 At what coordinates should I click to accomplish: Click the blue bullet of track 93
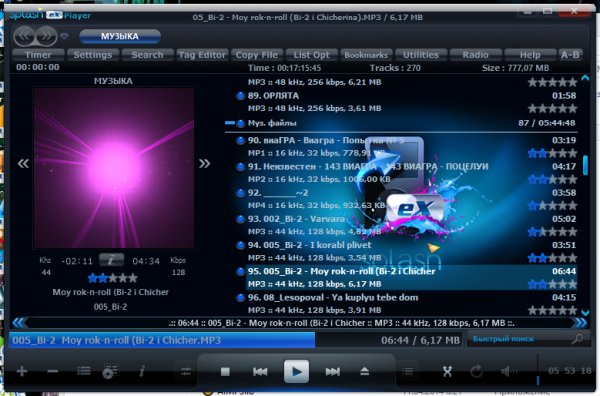(x=240, y=219)
